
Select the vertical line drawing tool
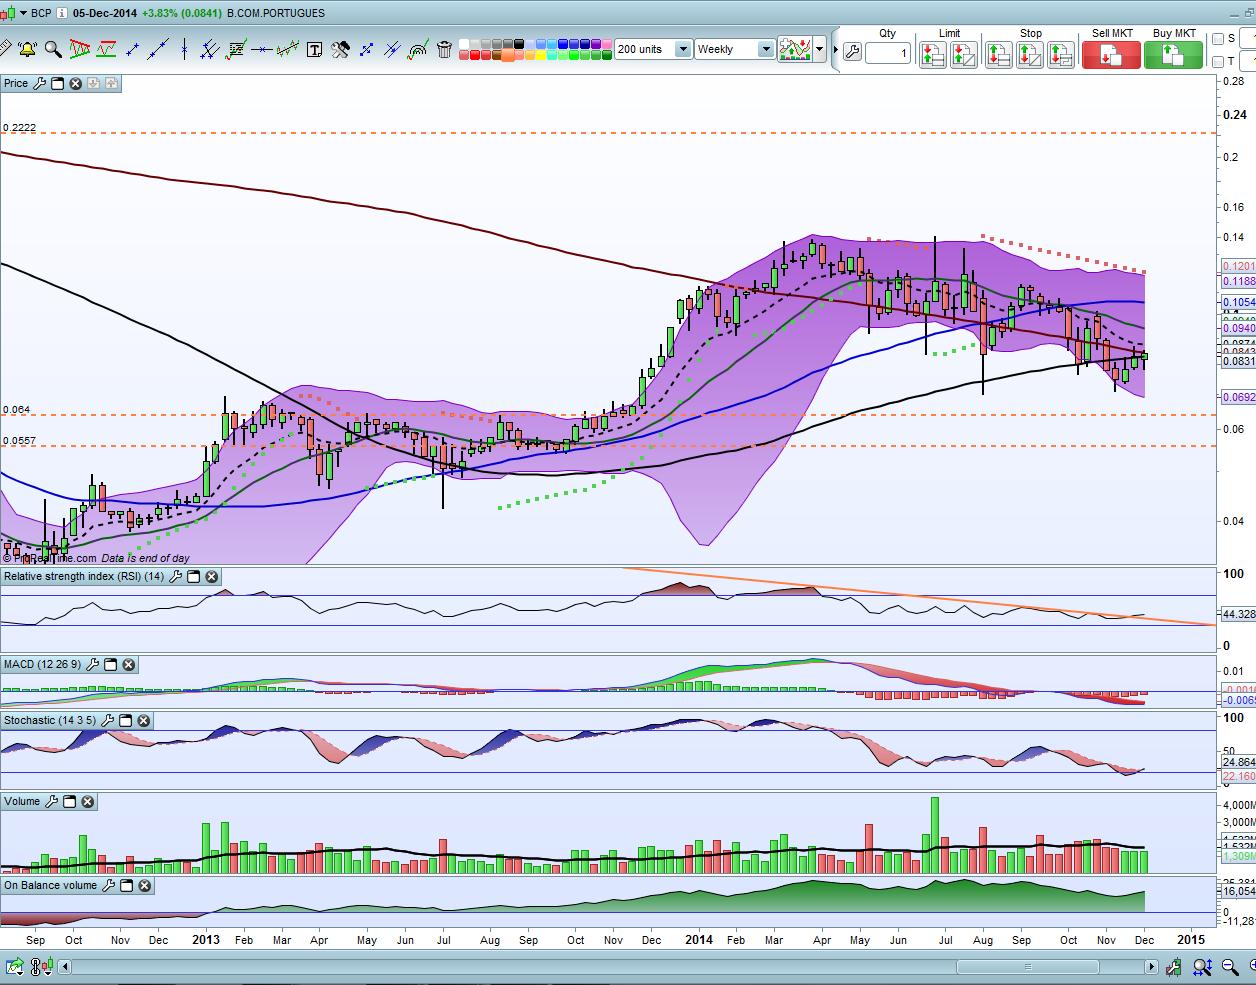tap(184, 49)
